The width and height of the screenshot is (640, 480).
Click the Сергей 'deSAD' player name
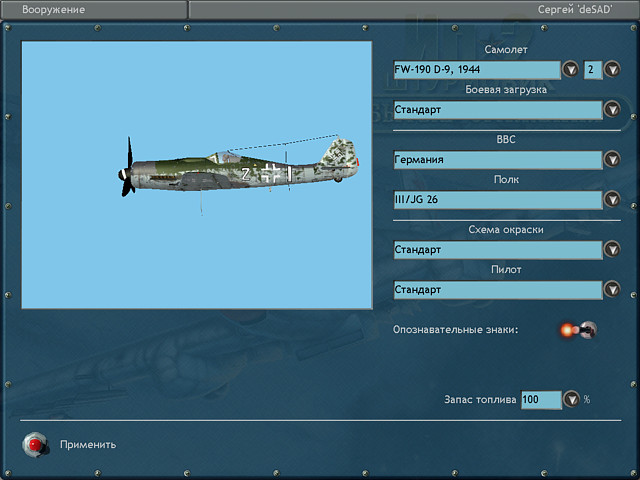pyautogui.click(x=575, y=10)
